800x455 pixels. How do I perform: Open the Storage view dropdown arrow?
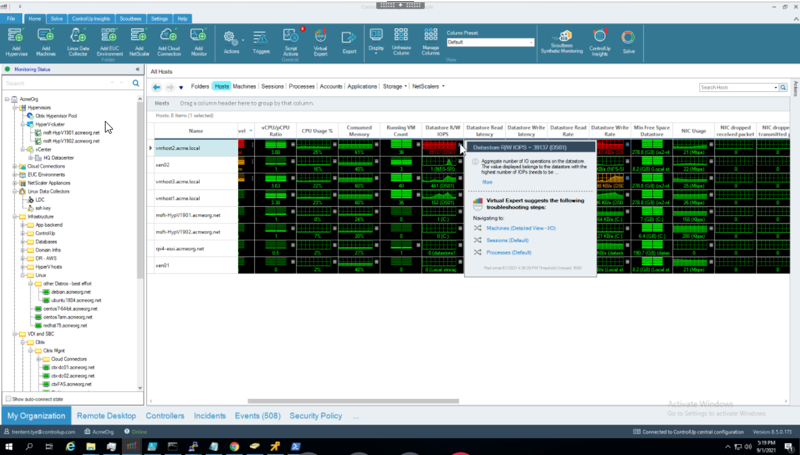coord(406,86)
